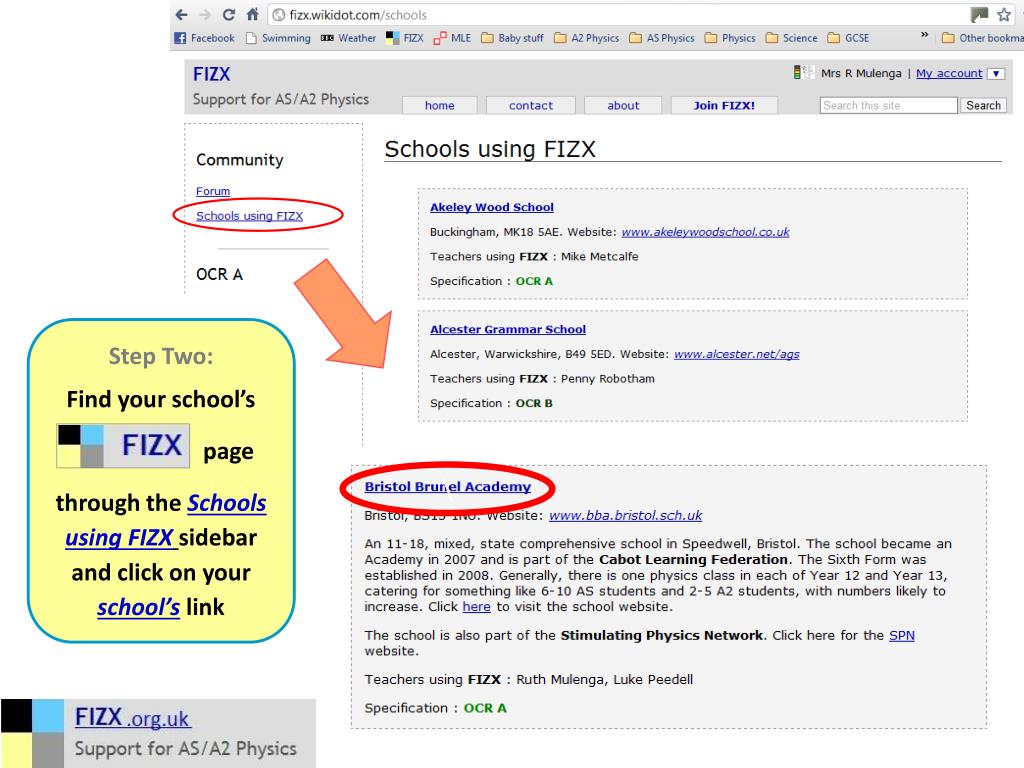1024x768 pixels.
Task: Click the browser back arrow
Action: tap(182, 14)
